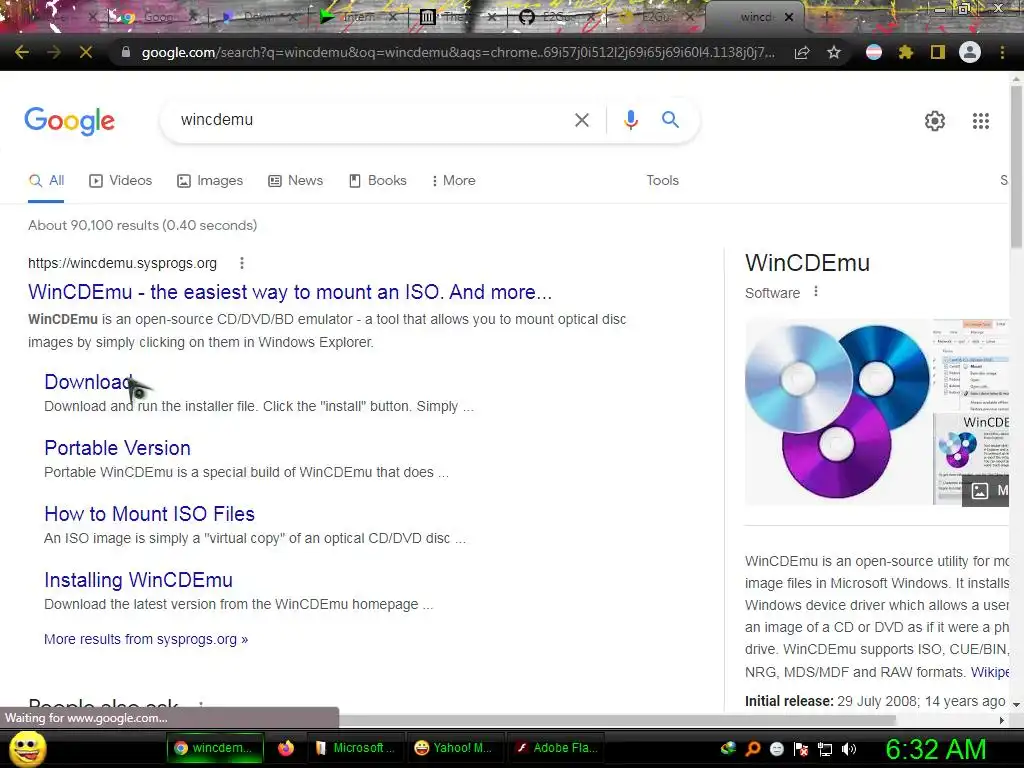1024x768 pixels.
Task: View site info via the padlock icon
Action: click(126, 52)
